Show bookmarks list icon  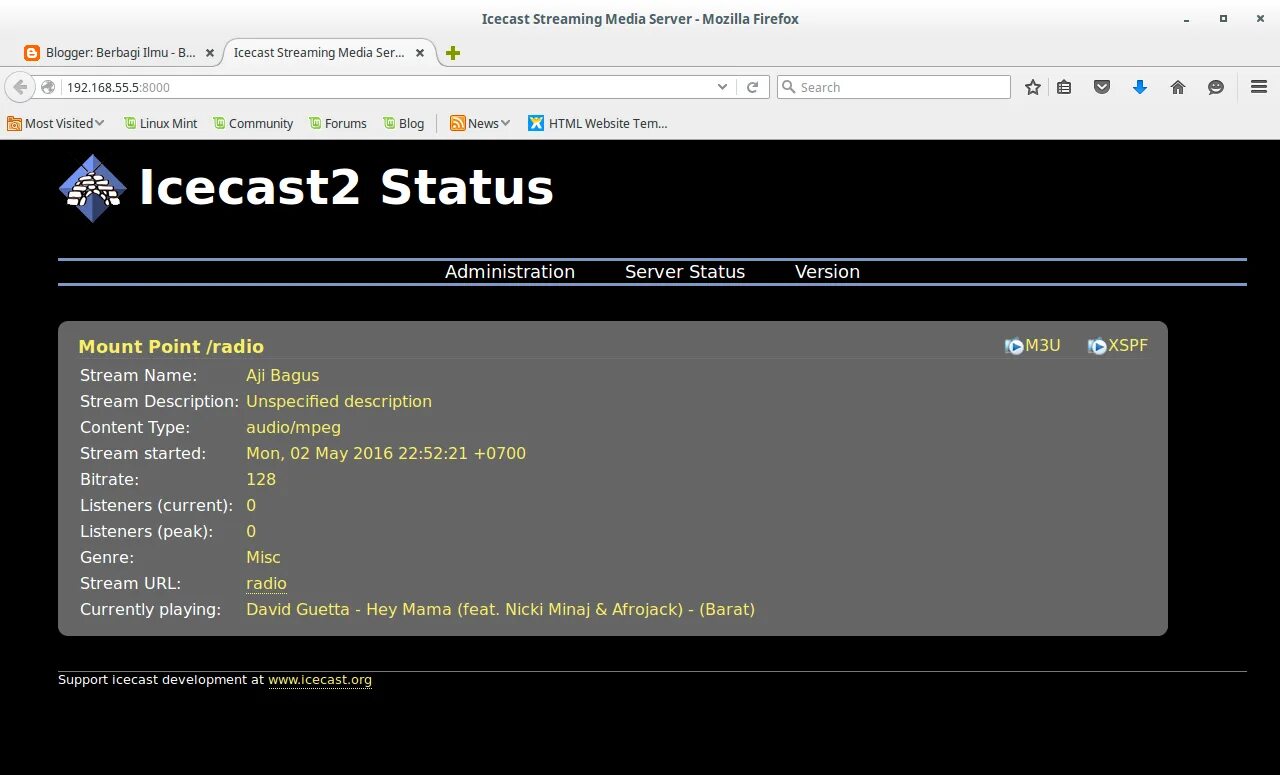(1064, 87)
